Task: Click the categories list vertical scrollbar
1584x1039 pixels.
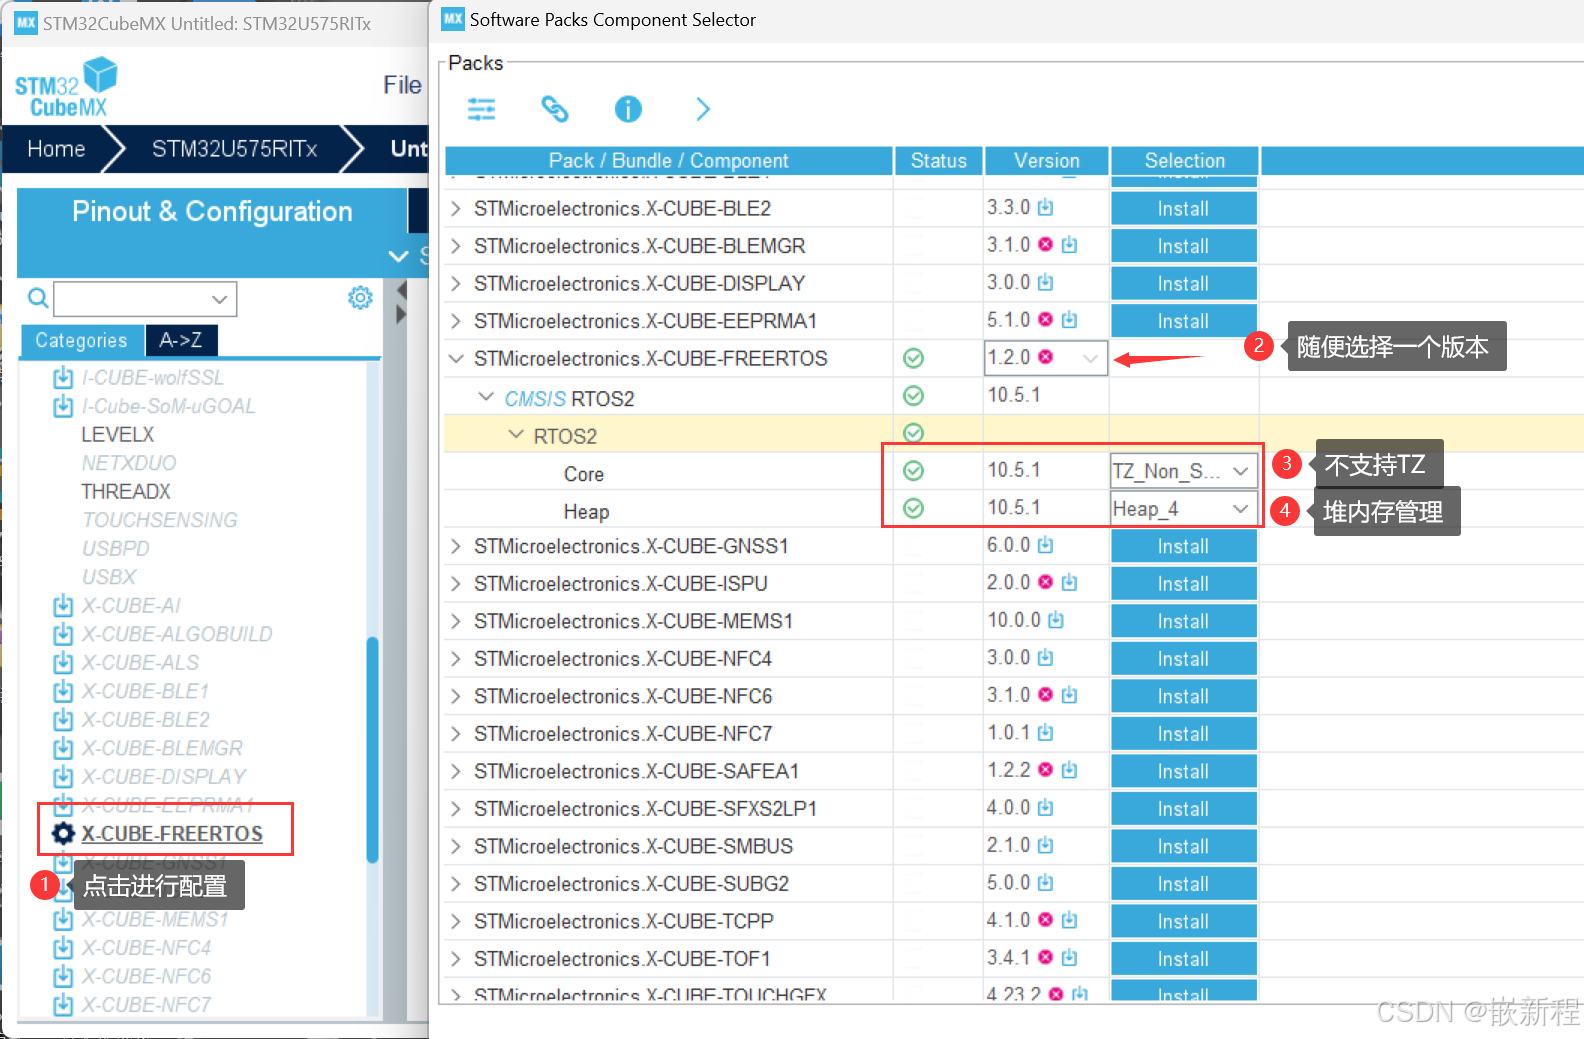Action: coord(373,749)
